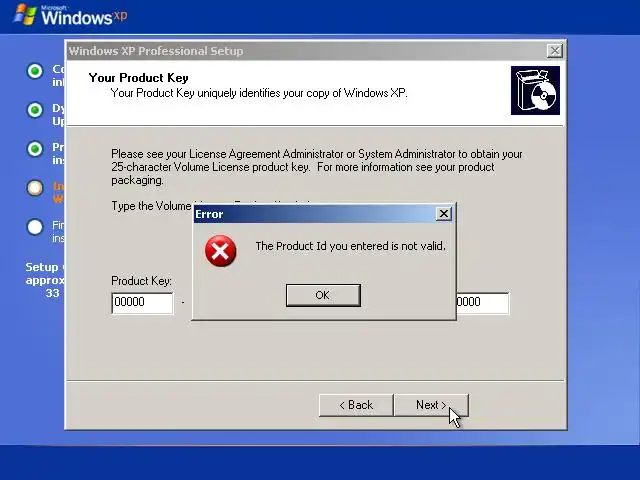
Task: Click the software box and CD icon
Action: 535,90
